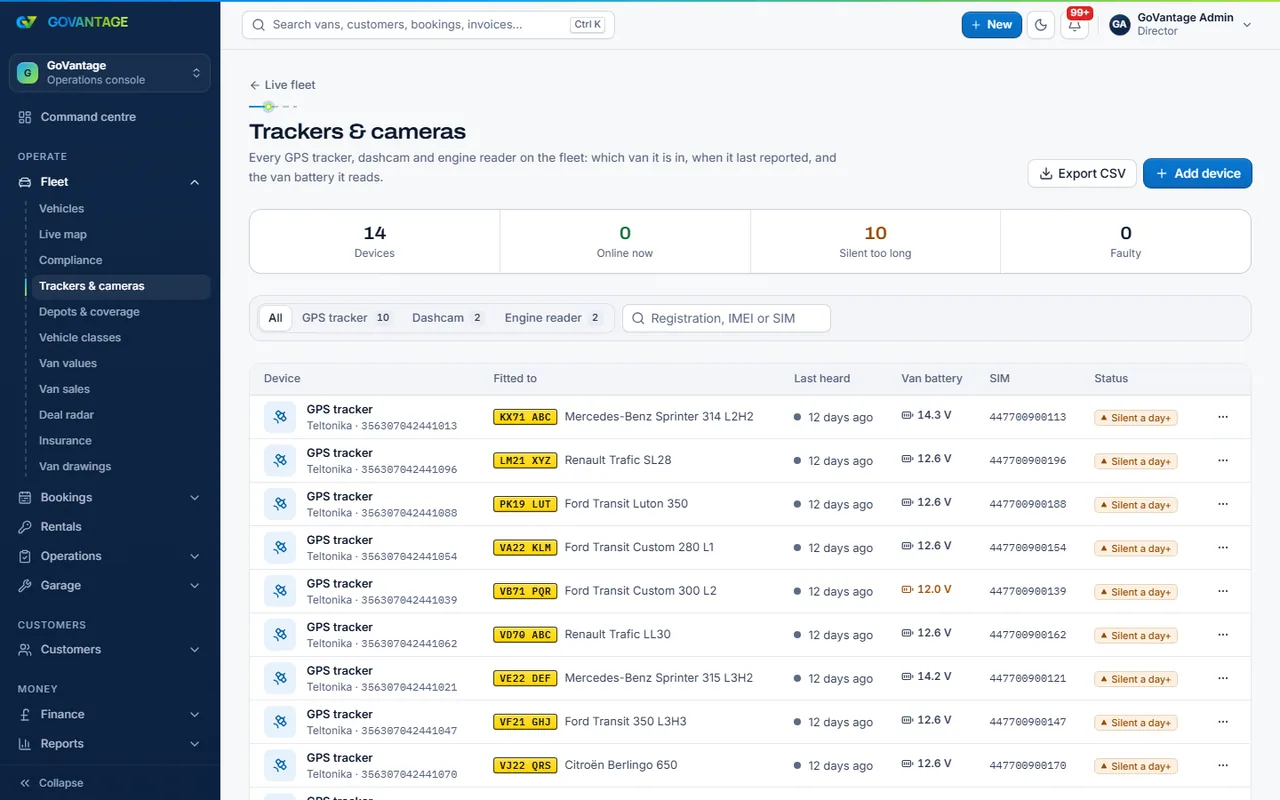Open ellipsis menu for VJ22 QRS row

click(1223, 765)
